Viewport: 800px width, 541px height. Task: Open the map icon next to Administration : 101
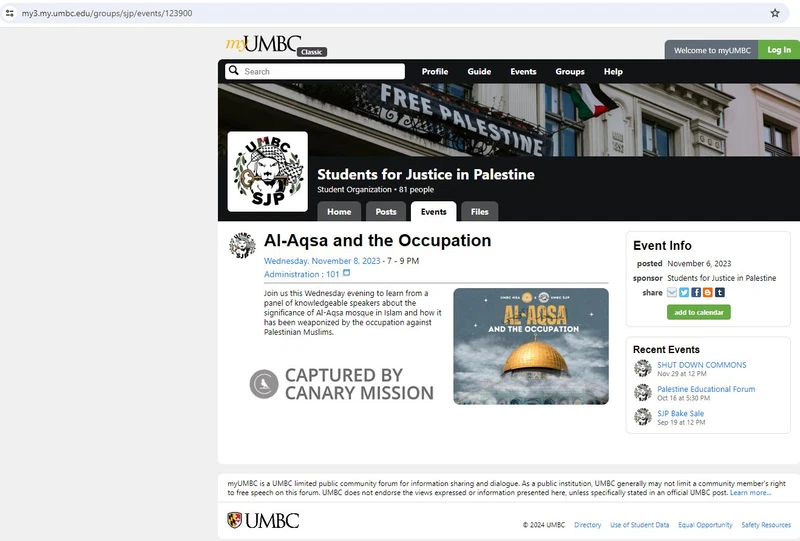[x=347, y=273]
